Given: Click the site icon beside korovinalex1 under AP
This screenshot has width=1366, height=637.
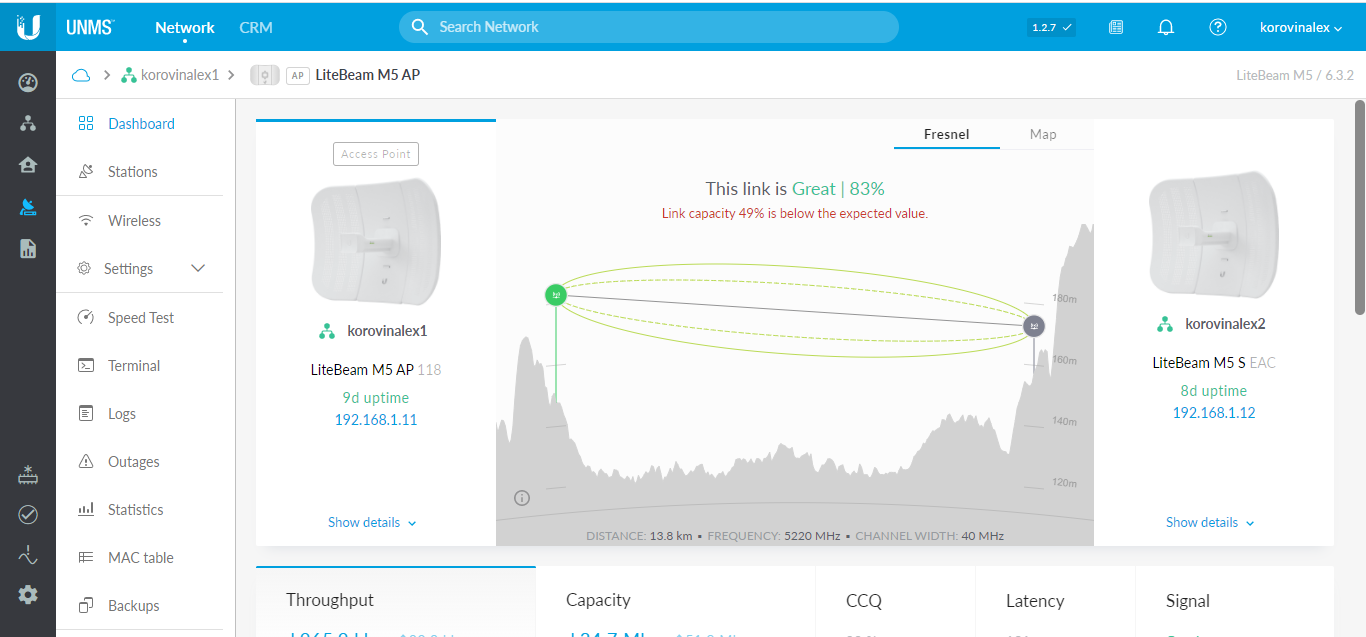Looking at the screenshot, I should click(x=327, y=331).
